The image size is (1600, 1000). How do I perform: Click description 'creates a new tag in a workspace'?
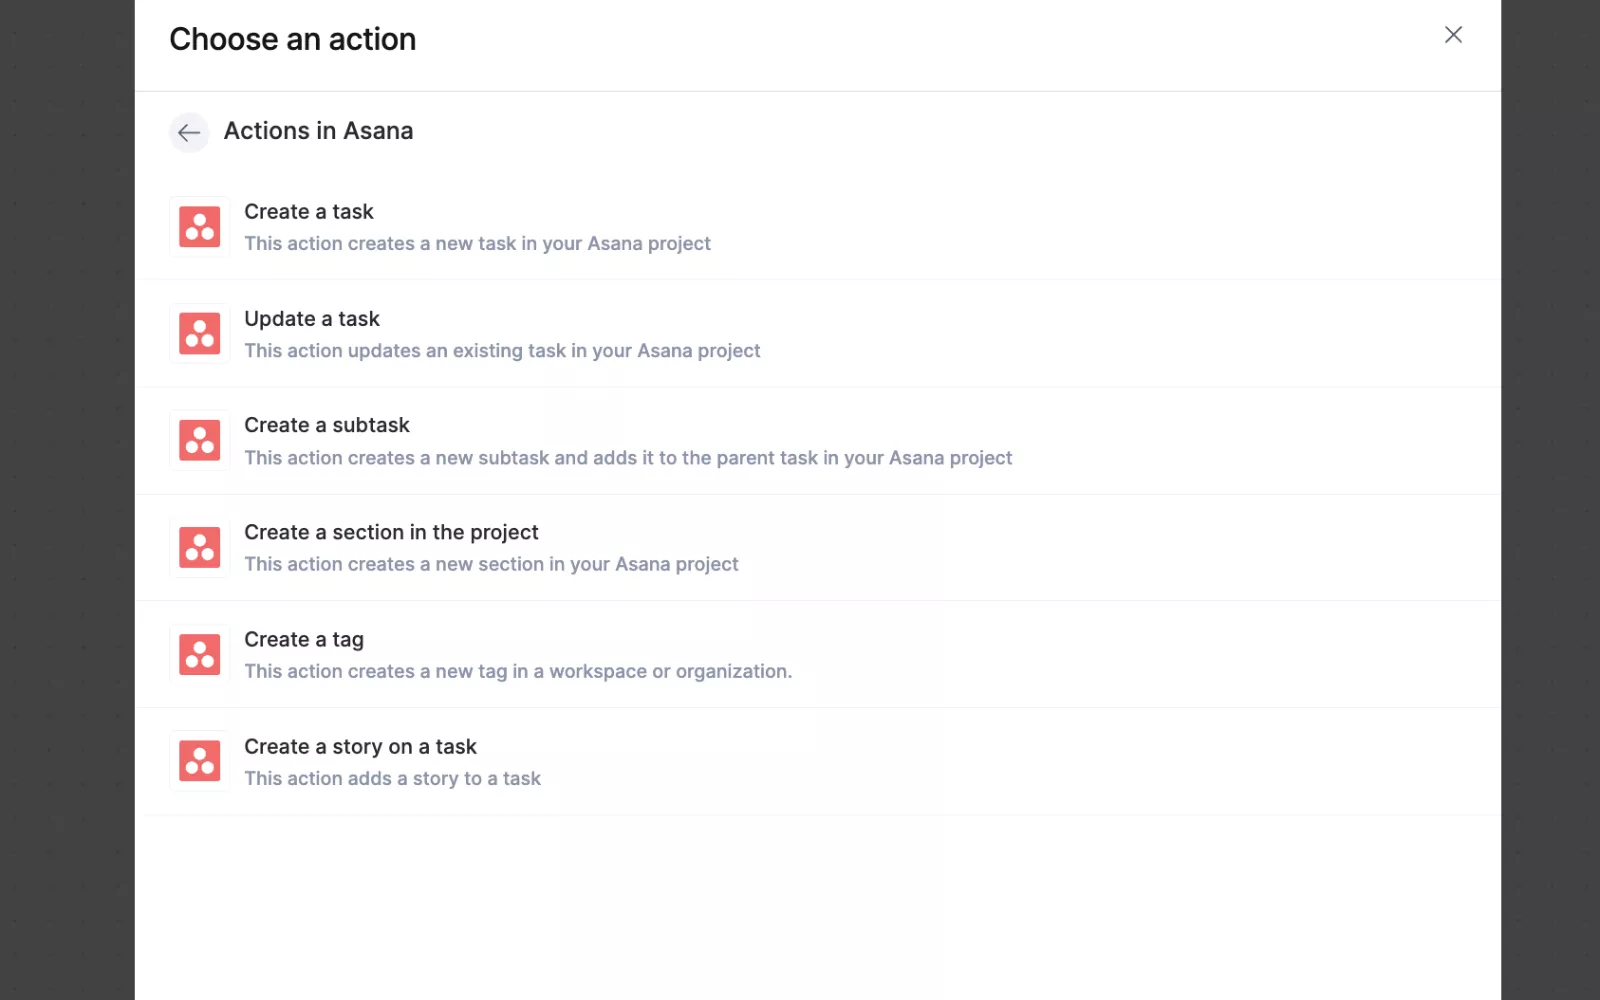pos(518,672)
